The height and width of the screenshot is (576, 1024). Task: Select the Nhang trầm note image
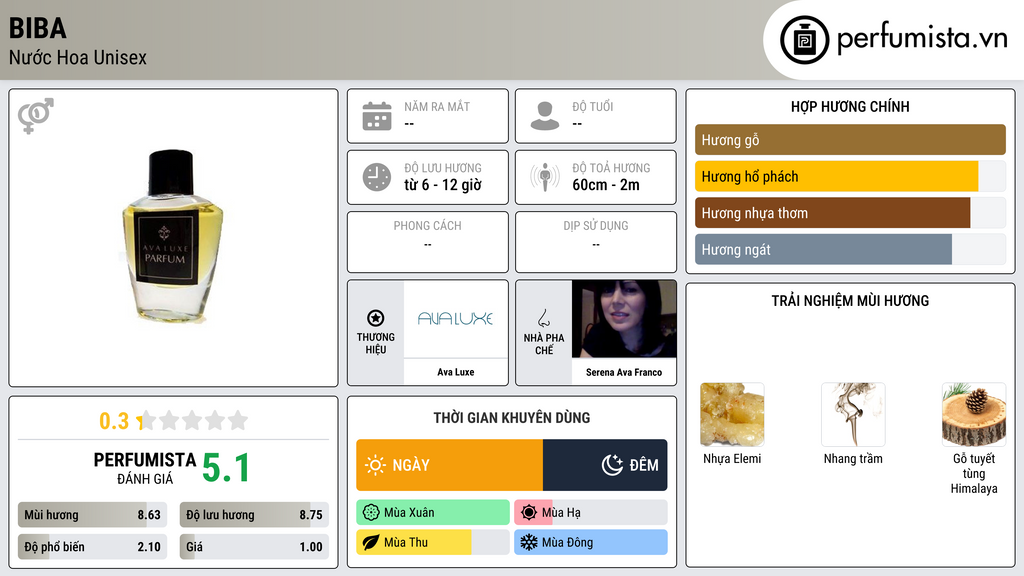point(853,415)
